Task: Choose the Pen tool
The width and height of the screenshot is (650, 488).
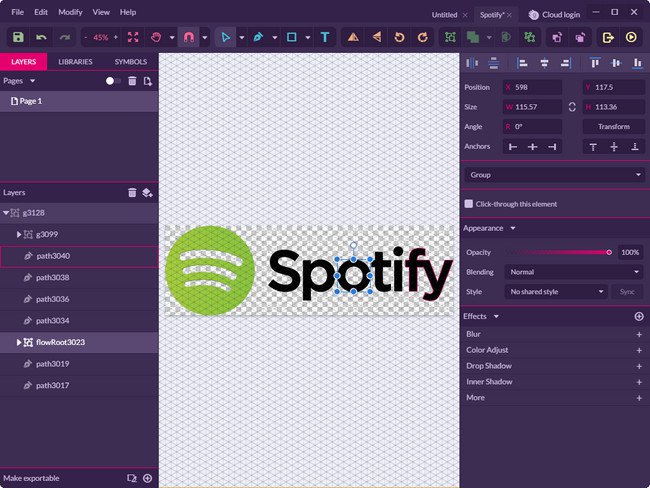Action: coord(258,37)
